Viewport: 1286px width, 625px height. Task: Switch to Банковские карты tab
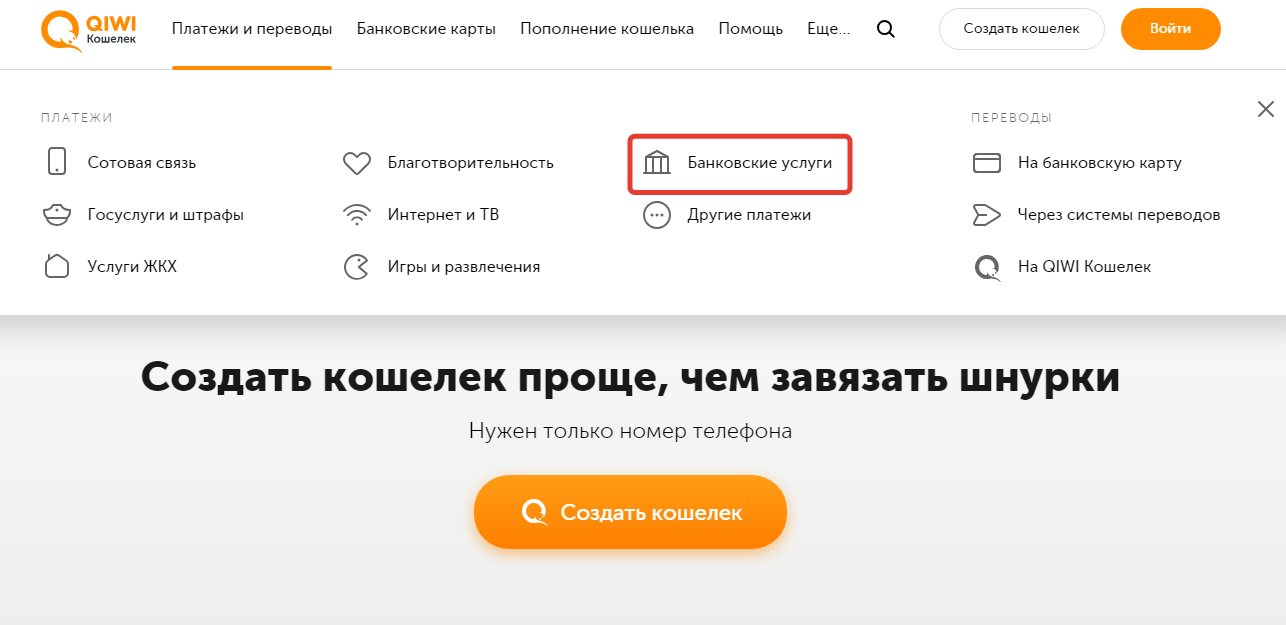point(426,28)
